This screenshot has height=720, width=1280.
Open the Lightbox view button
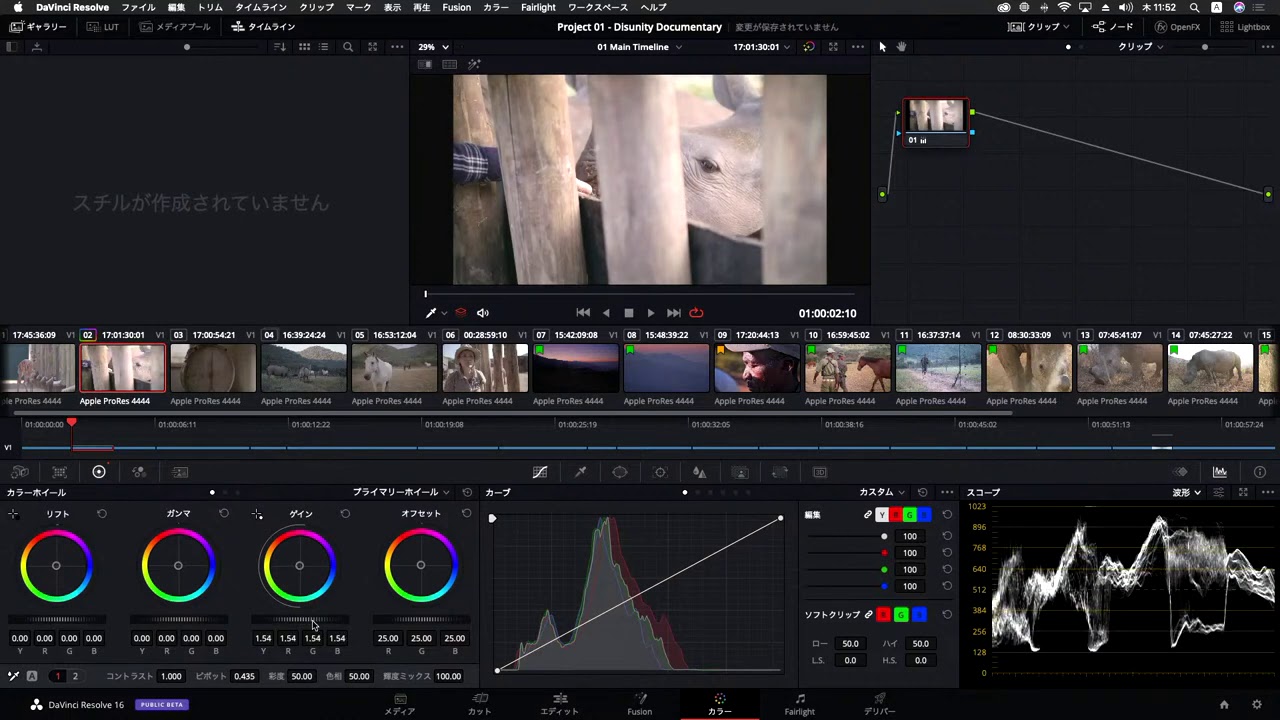coord(1246,27)
